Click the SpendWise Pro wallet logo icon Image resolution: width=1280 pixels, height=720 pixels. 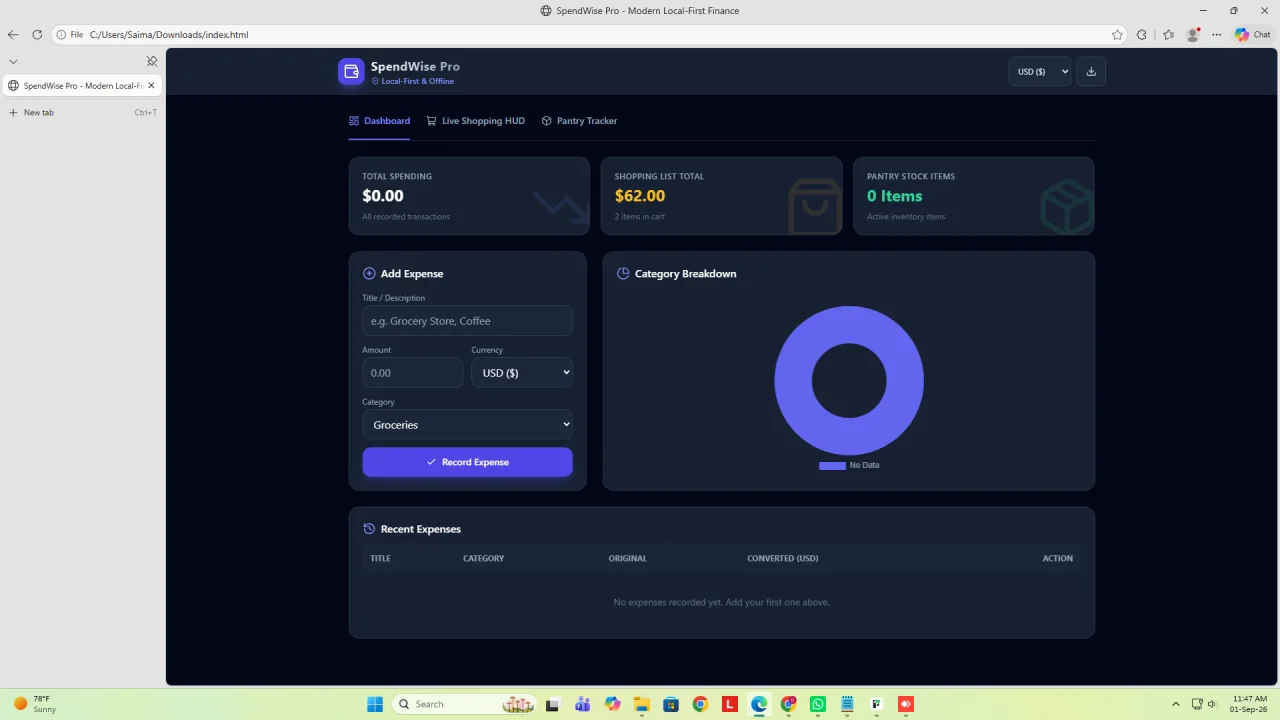pyautogui.click(x=351, y=72)
